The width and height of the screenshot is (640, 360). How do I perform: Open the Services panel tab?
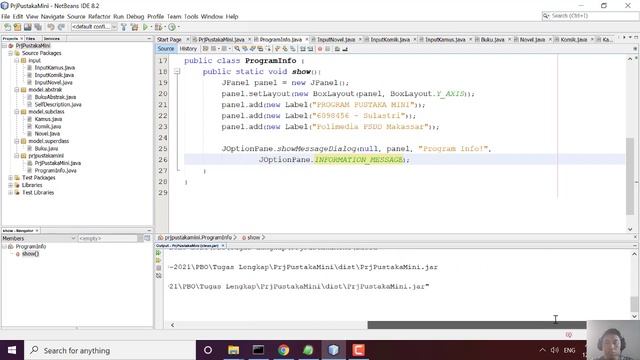tap(52, 38)
